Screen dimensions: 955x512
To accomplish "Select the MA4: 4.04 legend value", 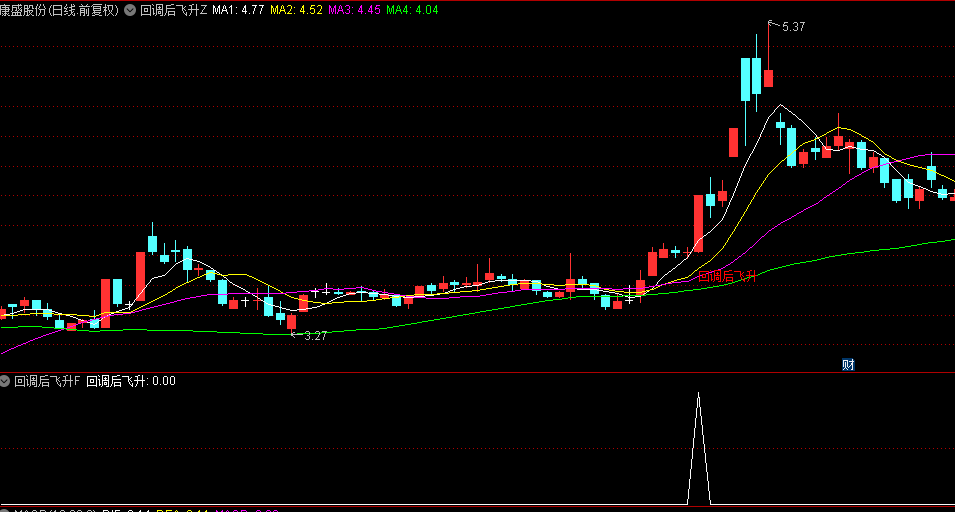I will [412, 10].
